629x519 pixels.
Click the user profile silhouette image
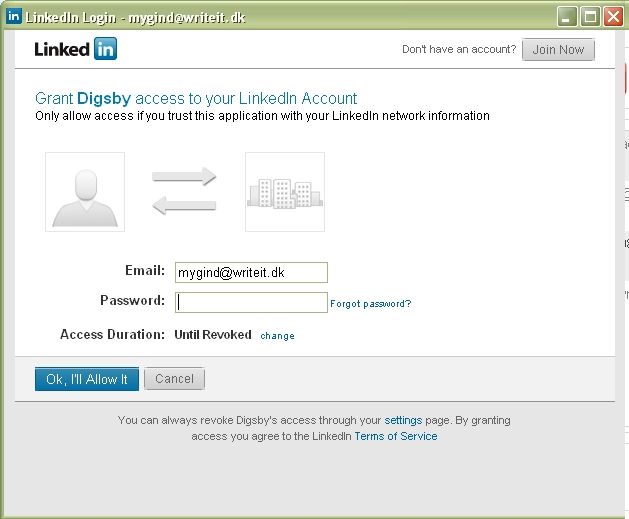pyautogui.click(x=85, y=192)
